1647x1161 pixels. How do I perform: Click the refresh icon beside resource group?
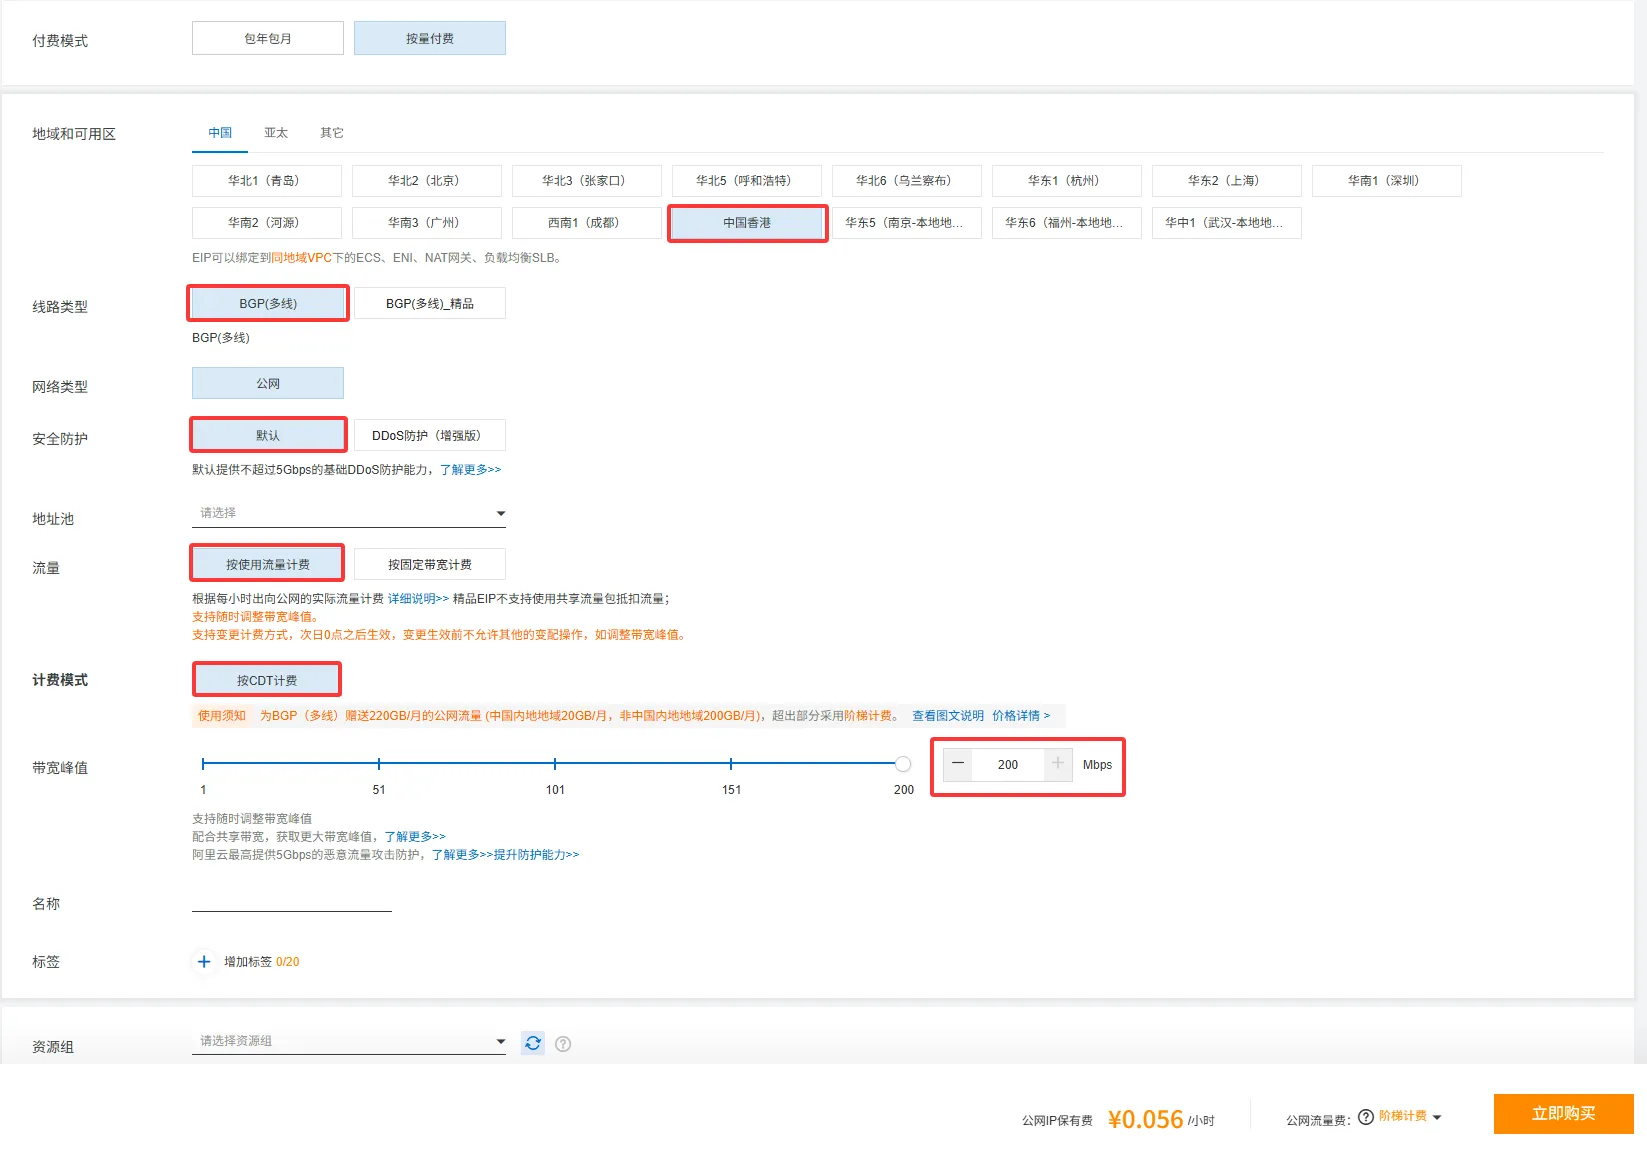(533, 1043)
